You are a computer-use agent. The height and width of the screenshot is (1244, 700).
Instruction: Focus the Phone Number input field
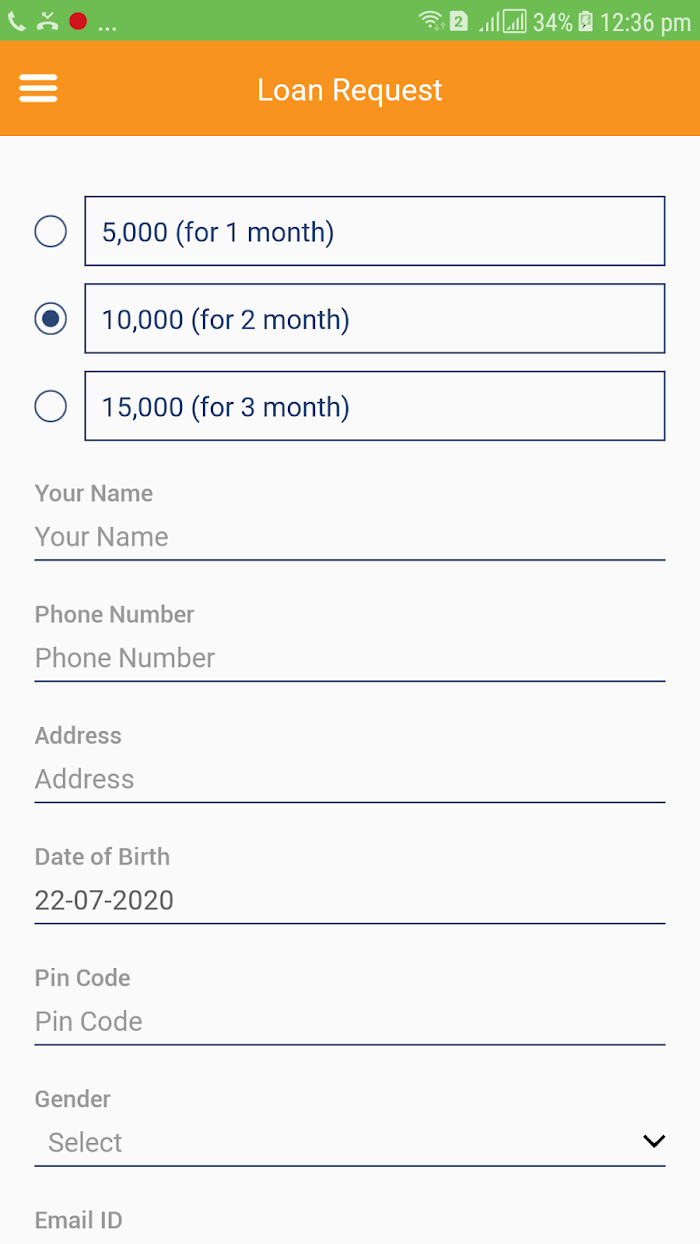(x=349, y=658)
